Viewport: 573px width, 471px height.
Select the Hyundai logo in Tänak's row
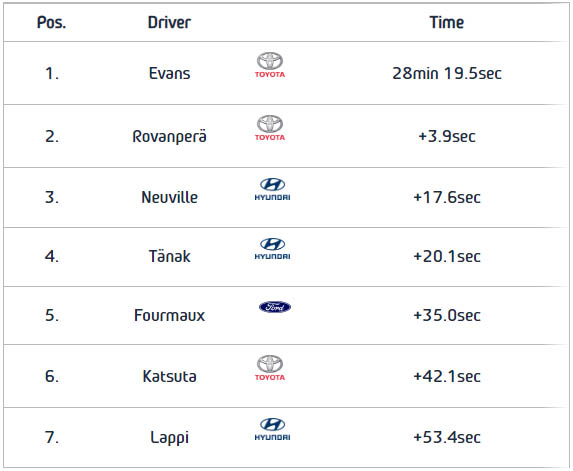(272, 249)
